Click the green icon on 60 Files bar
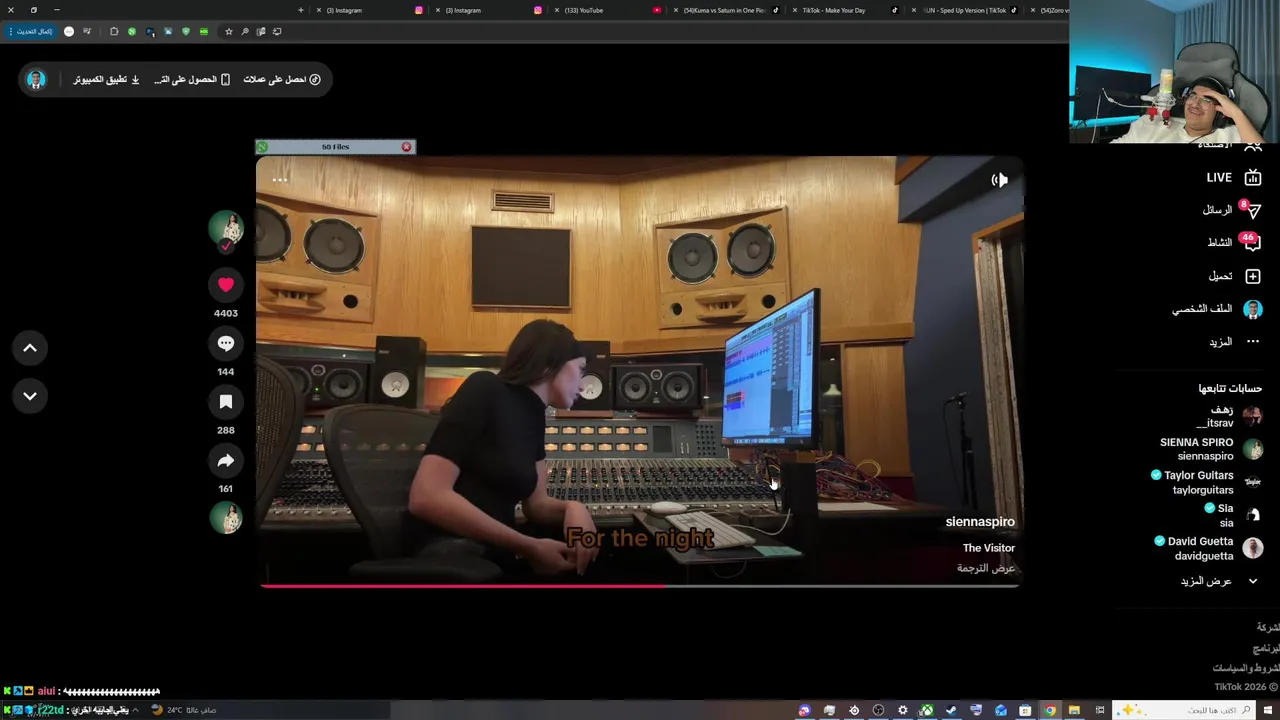This screenshot has width=1280, height=720. click(x=263, y=147)
